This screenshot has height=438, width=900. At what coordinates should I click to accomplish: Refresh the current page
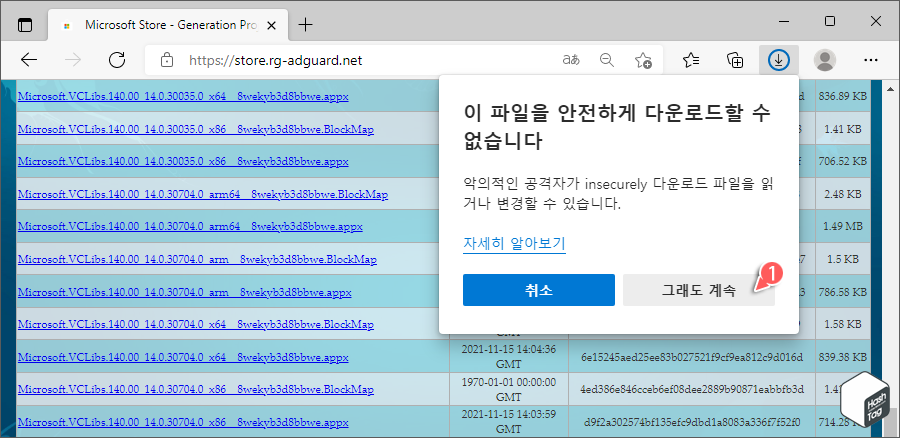(x=117, y=60)
